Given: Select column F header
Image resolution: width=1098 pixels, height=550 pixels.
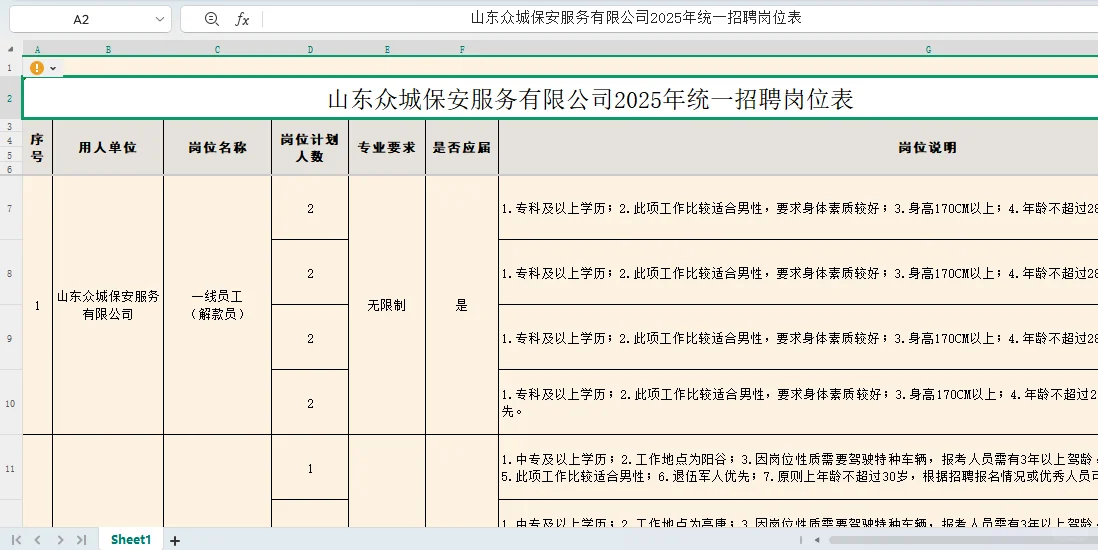Looking at the screenshot, I should pyautogui.click(x=462, y=49).
